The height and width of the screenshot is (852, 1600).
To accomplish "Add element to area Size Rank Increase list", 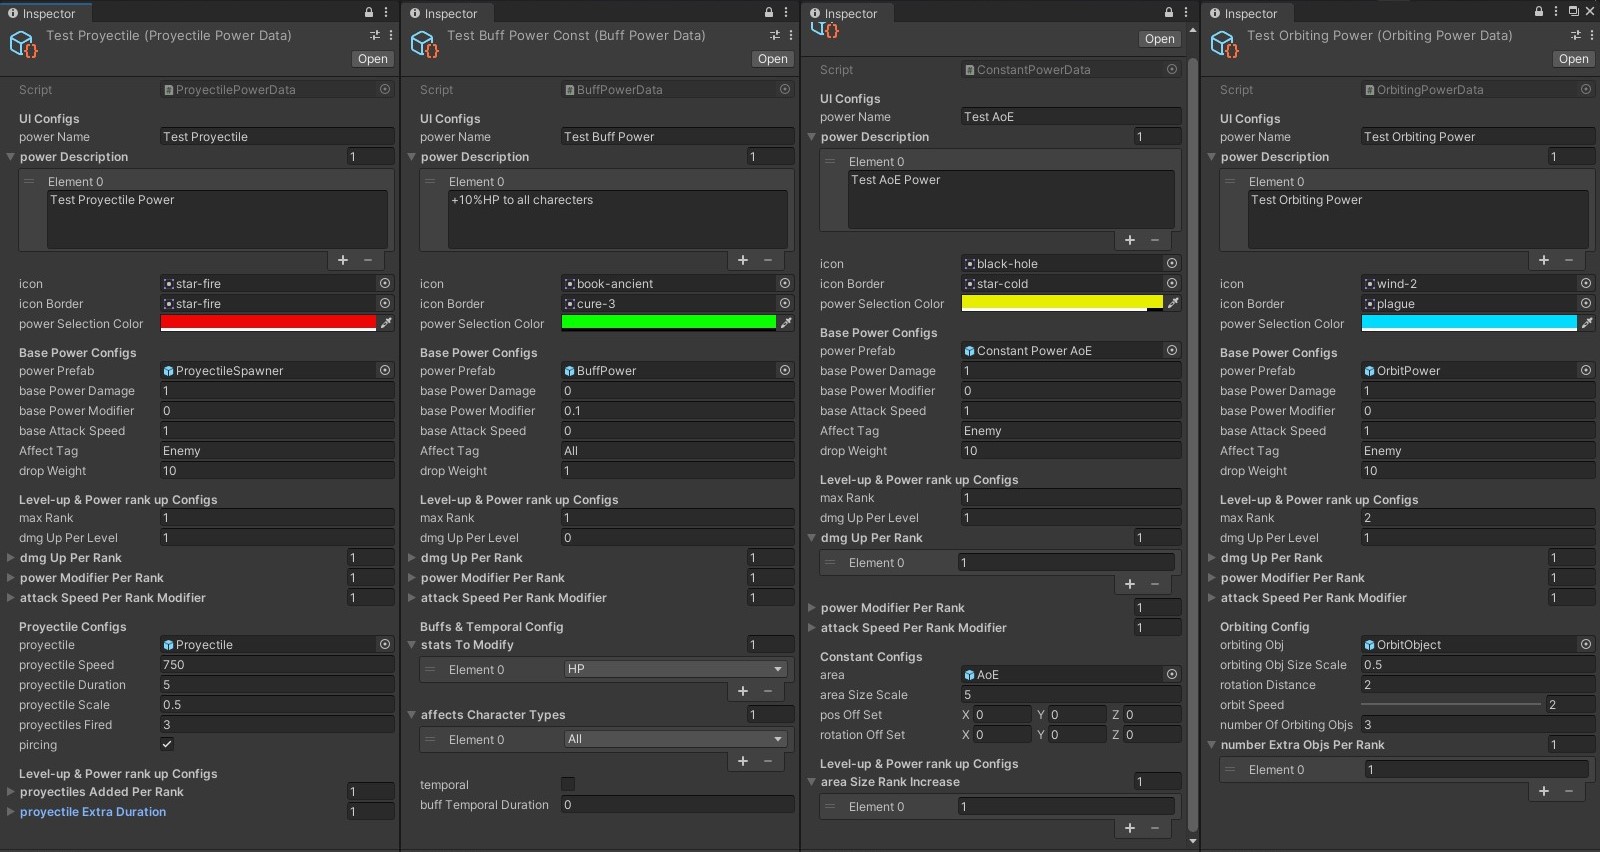I will (1130, 828).
